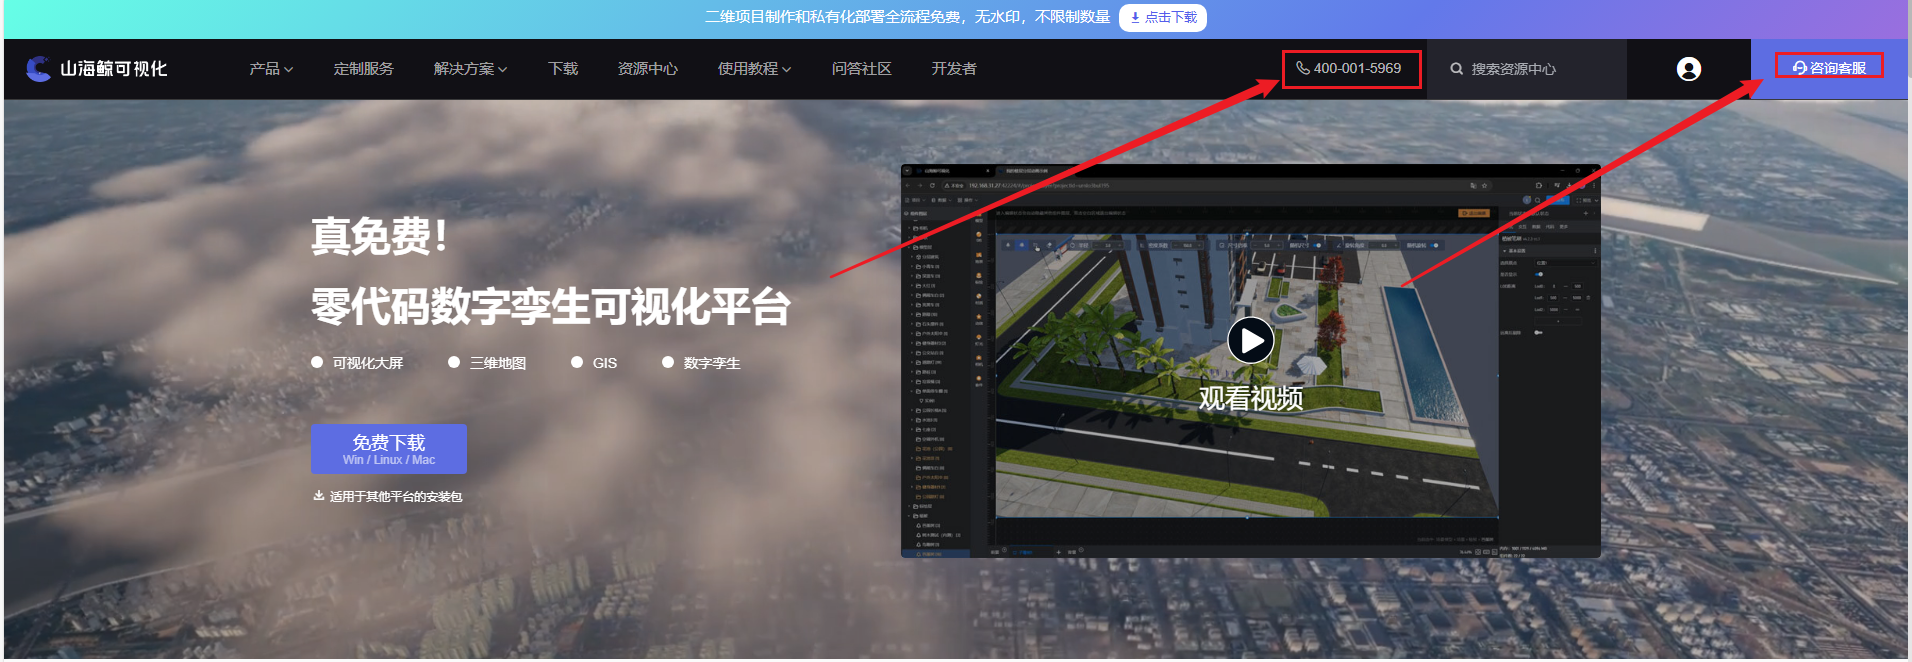The width and height of the screenshot is (1912, 662).
Task: Click the headset icon in 咨询客服
Action: (1799, 68)
